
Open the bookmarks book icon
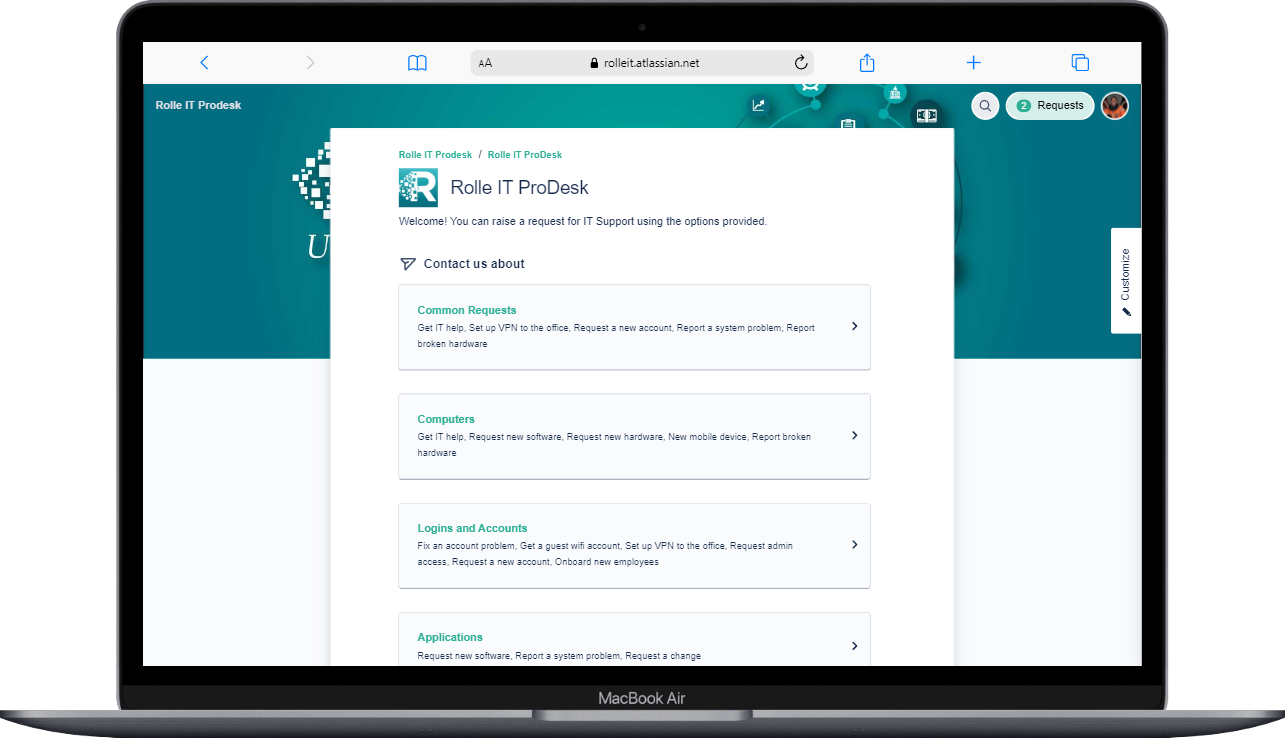pyautogui.click(x=417, y=63)
